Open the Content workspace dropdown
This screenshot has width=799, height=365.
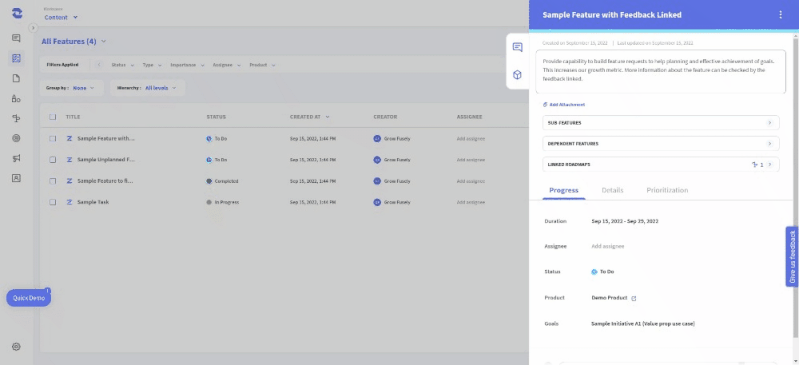61,17
